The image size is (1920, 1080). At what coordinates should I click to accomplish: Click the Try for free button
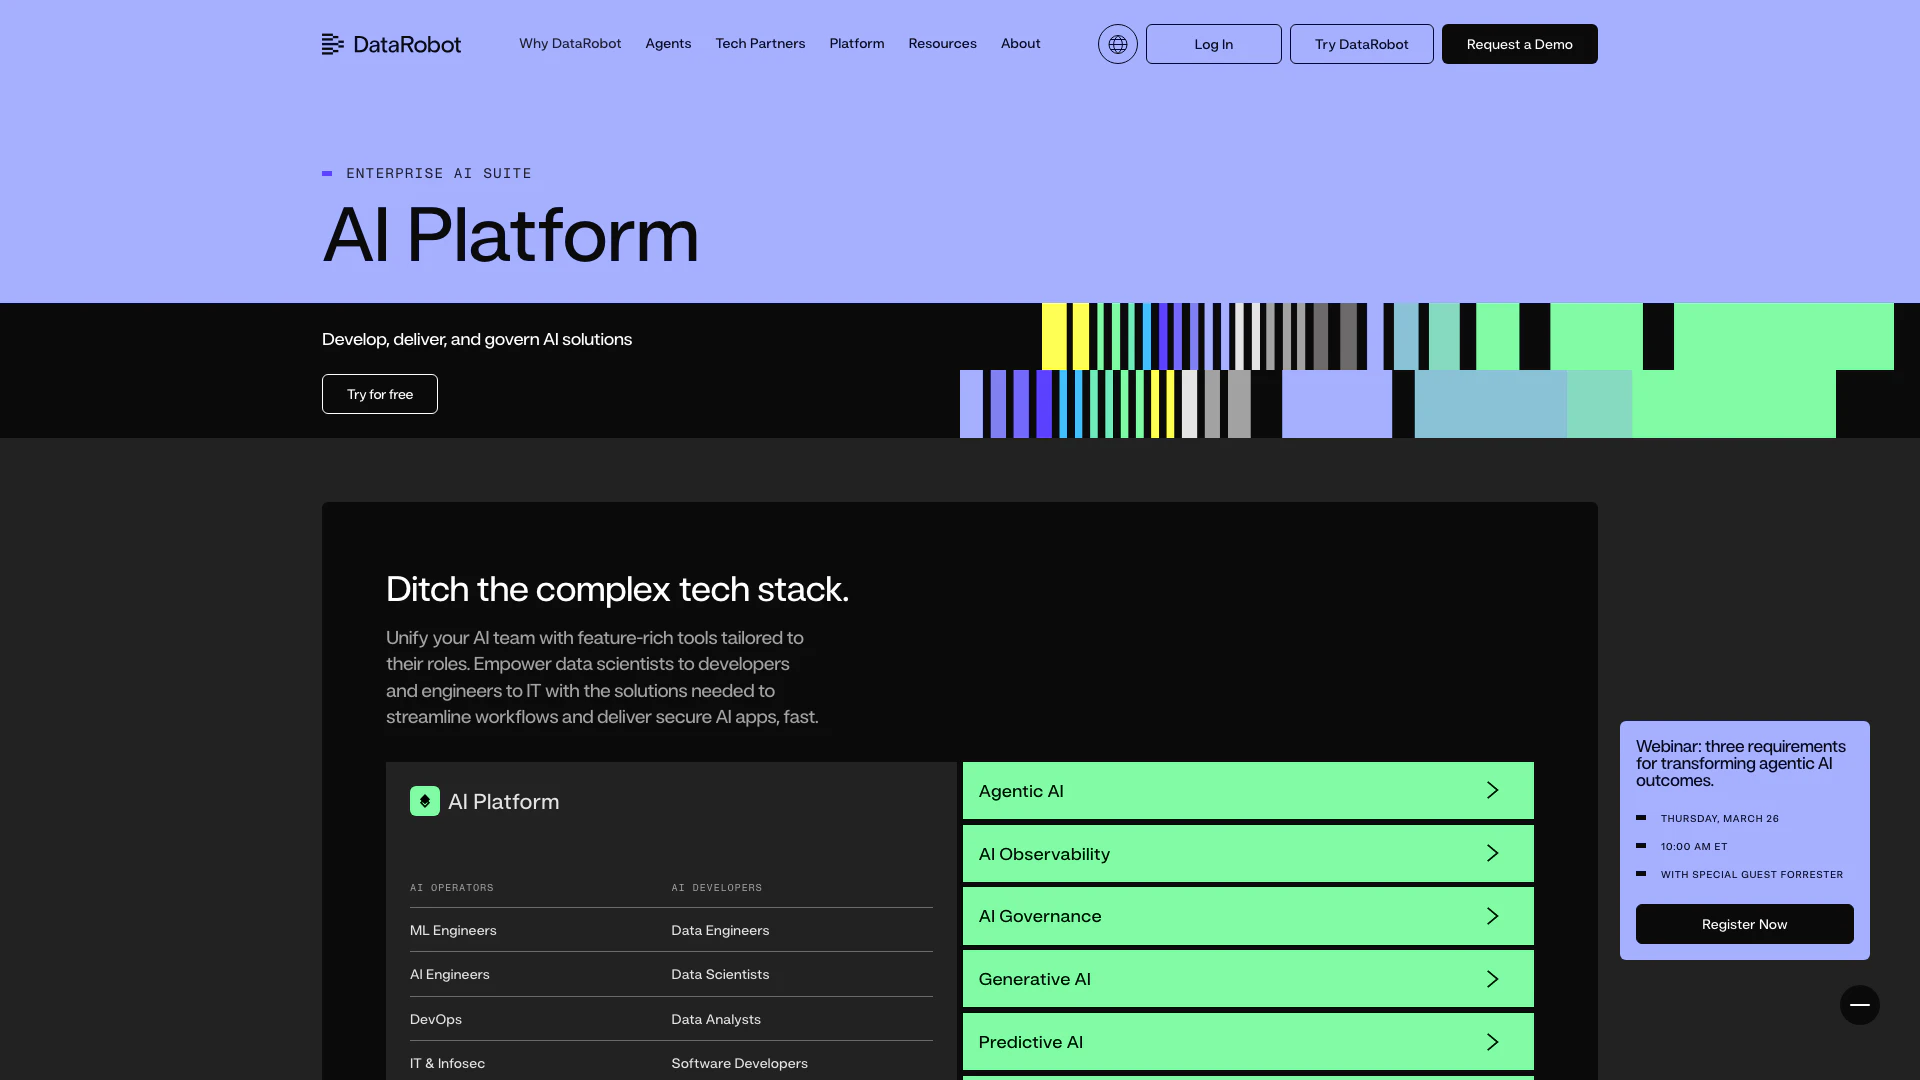pos(380,394)
